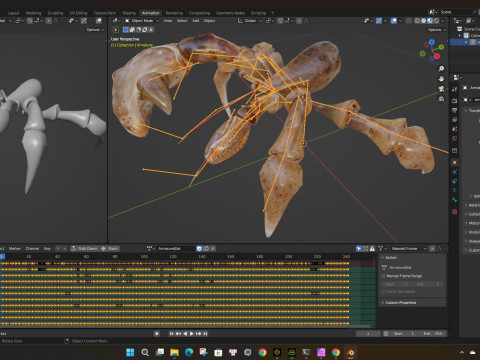
Task: Open the Shading workspace tab
Action: (129, 13)
